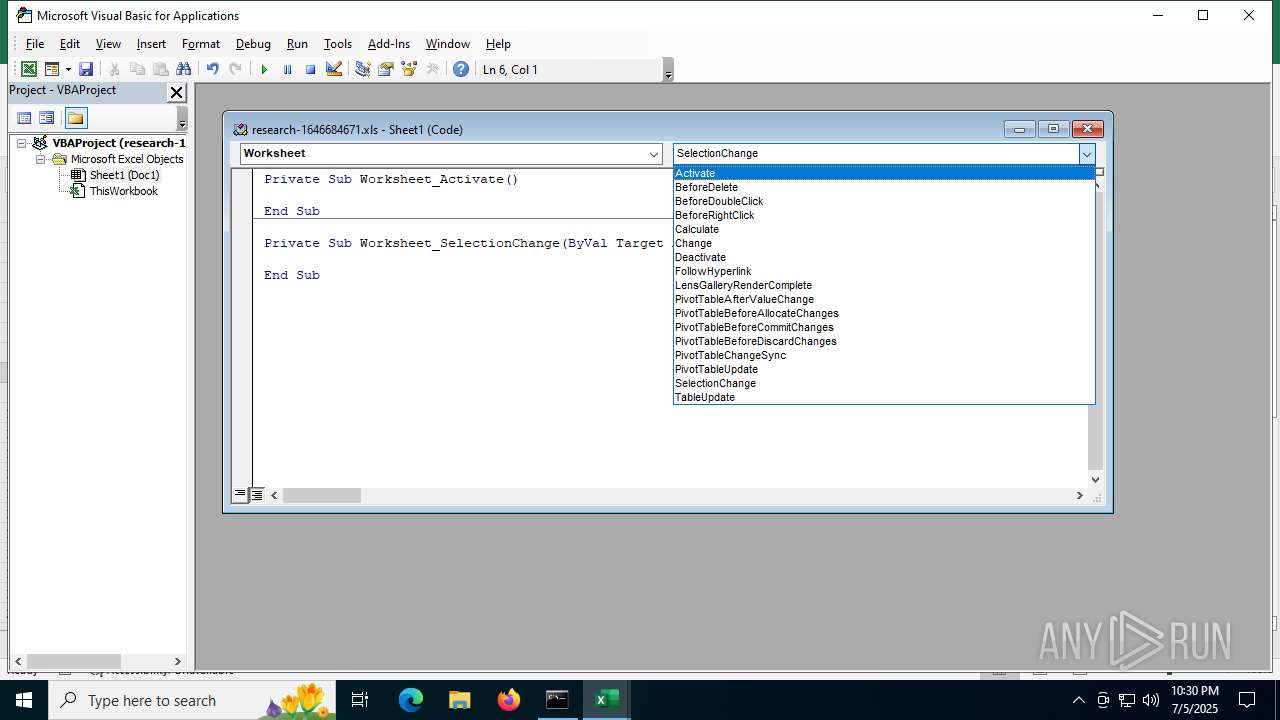Click the Windows Start button

click(23, 700)
